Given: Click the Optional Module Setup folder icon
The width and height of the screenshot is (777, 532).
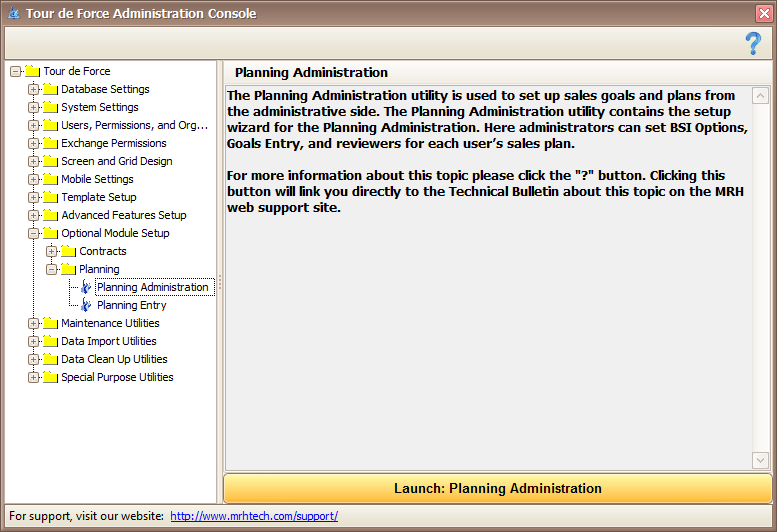Looking at the screenshot, I should 51,233.
